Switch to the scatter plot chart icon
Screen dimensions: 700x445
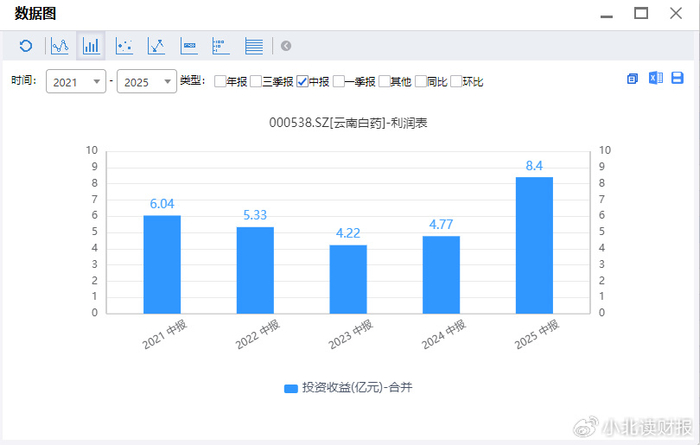(124, 46)
